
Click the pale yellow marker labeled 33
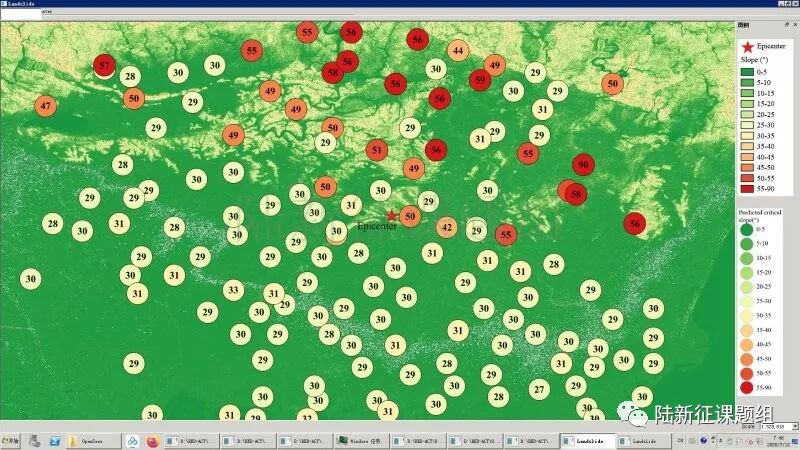(x=233, y=291)
